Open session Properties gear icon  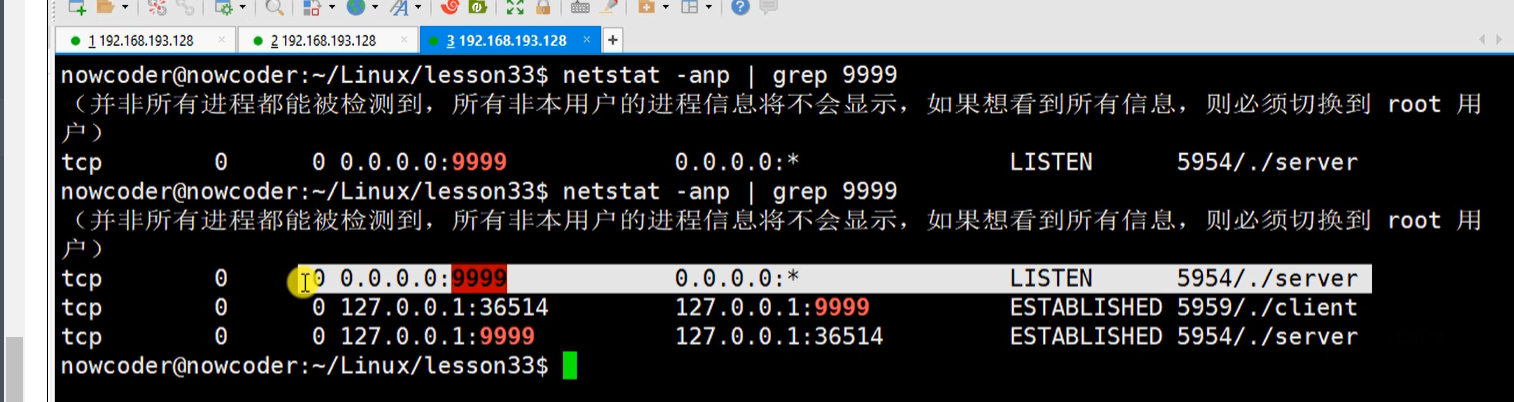coord(224,7)
